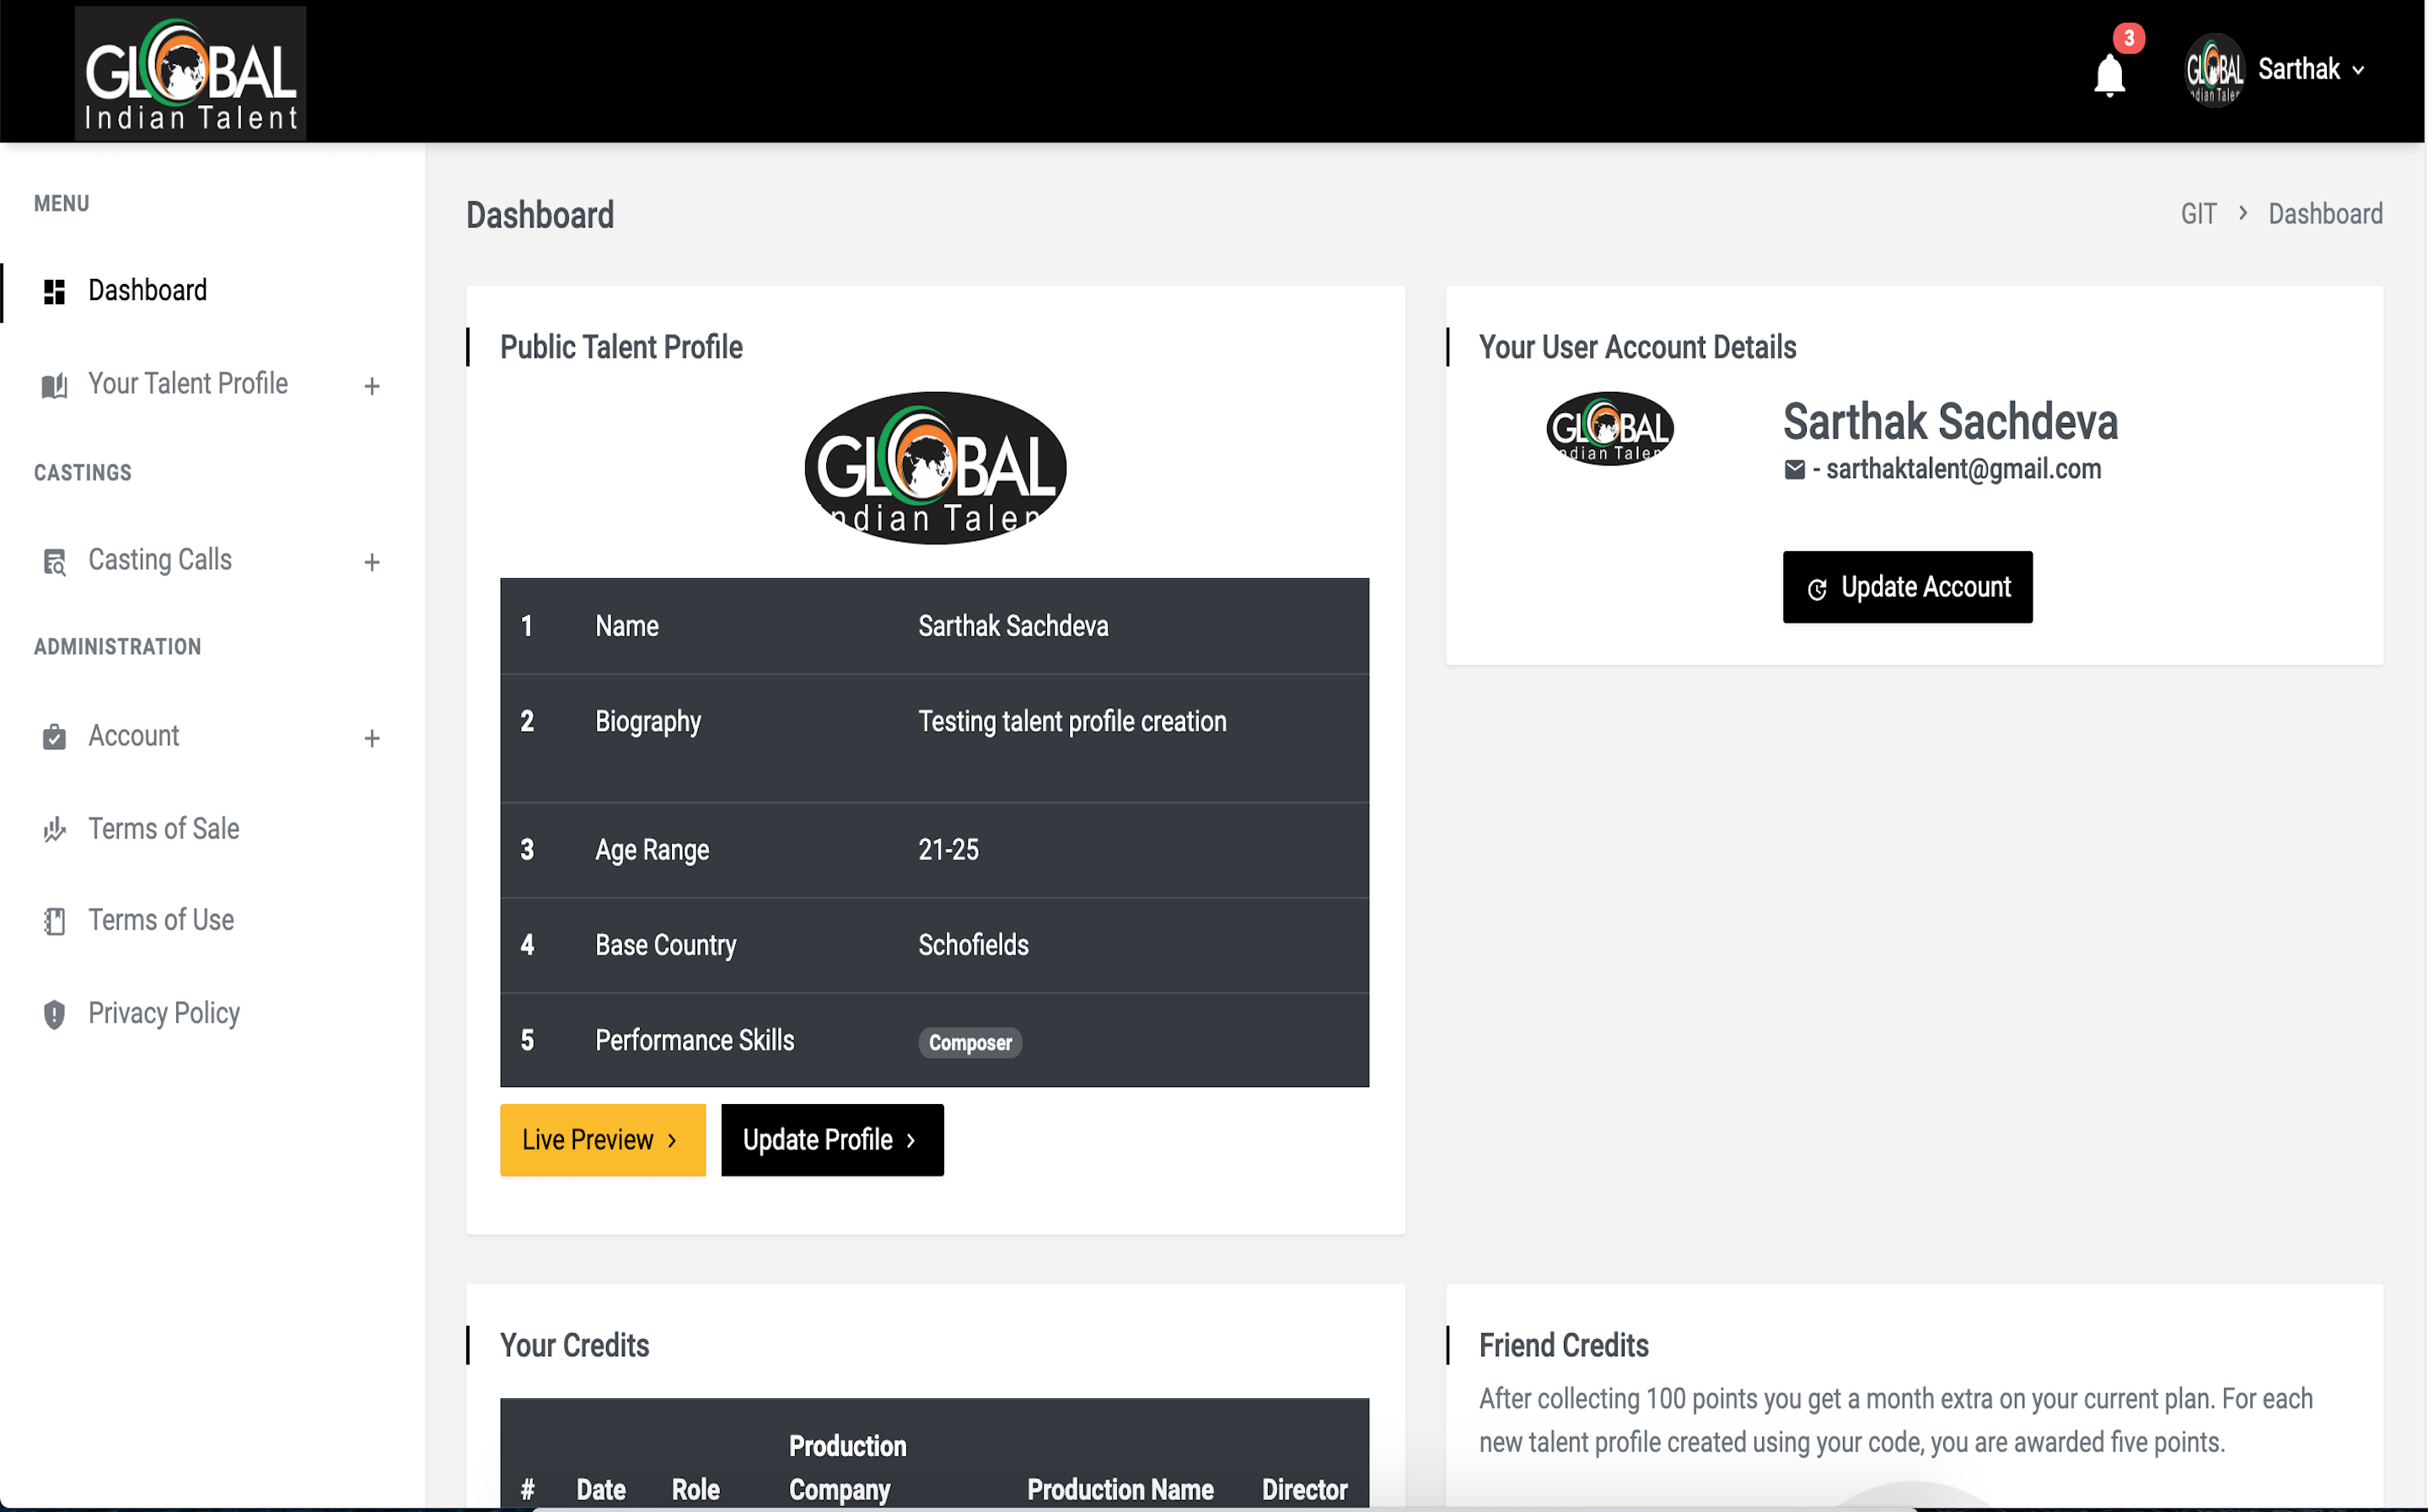Open the Sarthak user dropdown menu
The image size is (2428, 1512).
tap(2298, 70)
